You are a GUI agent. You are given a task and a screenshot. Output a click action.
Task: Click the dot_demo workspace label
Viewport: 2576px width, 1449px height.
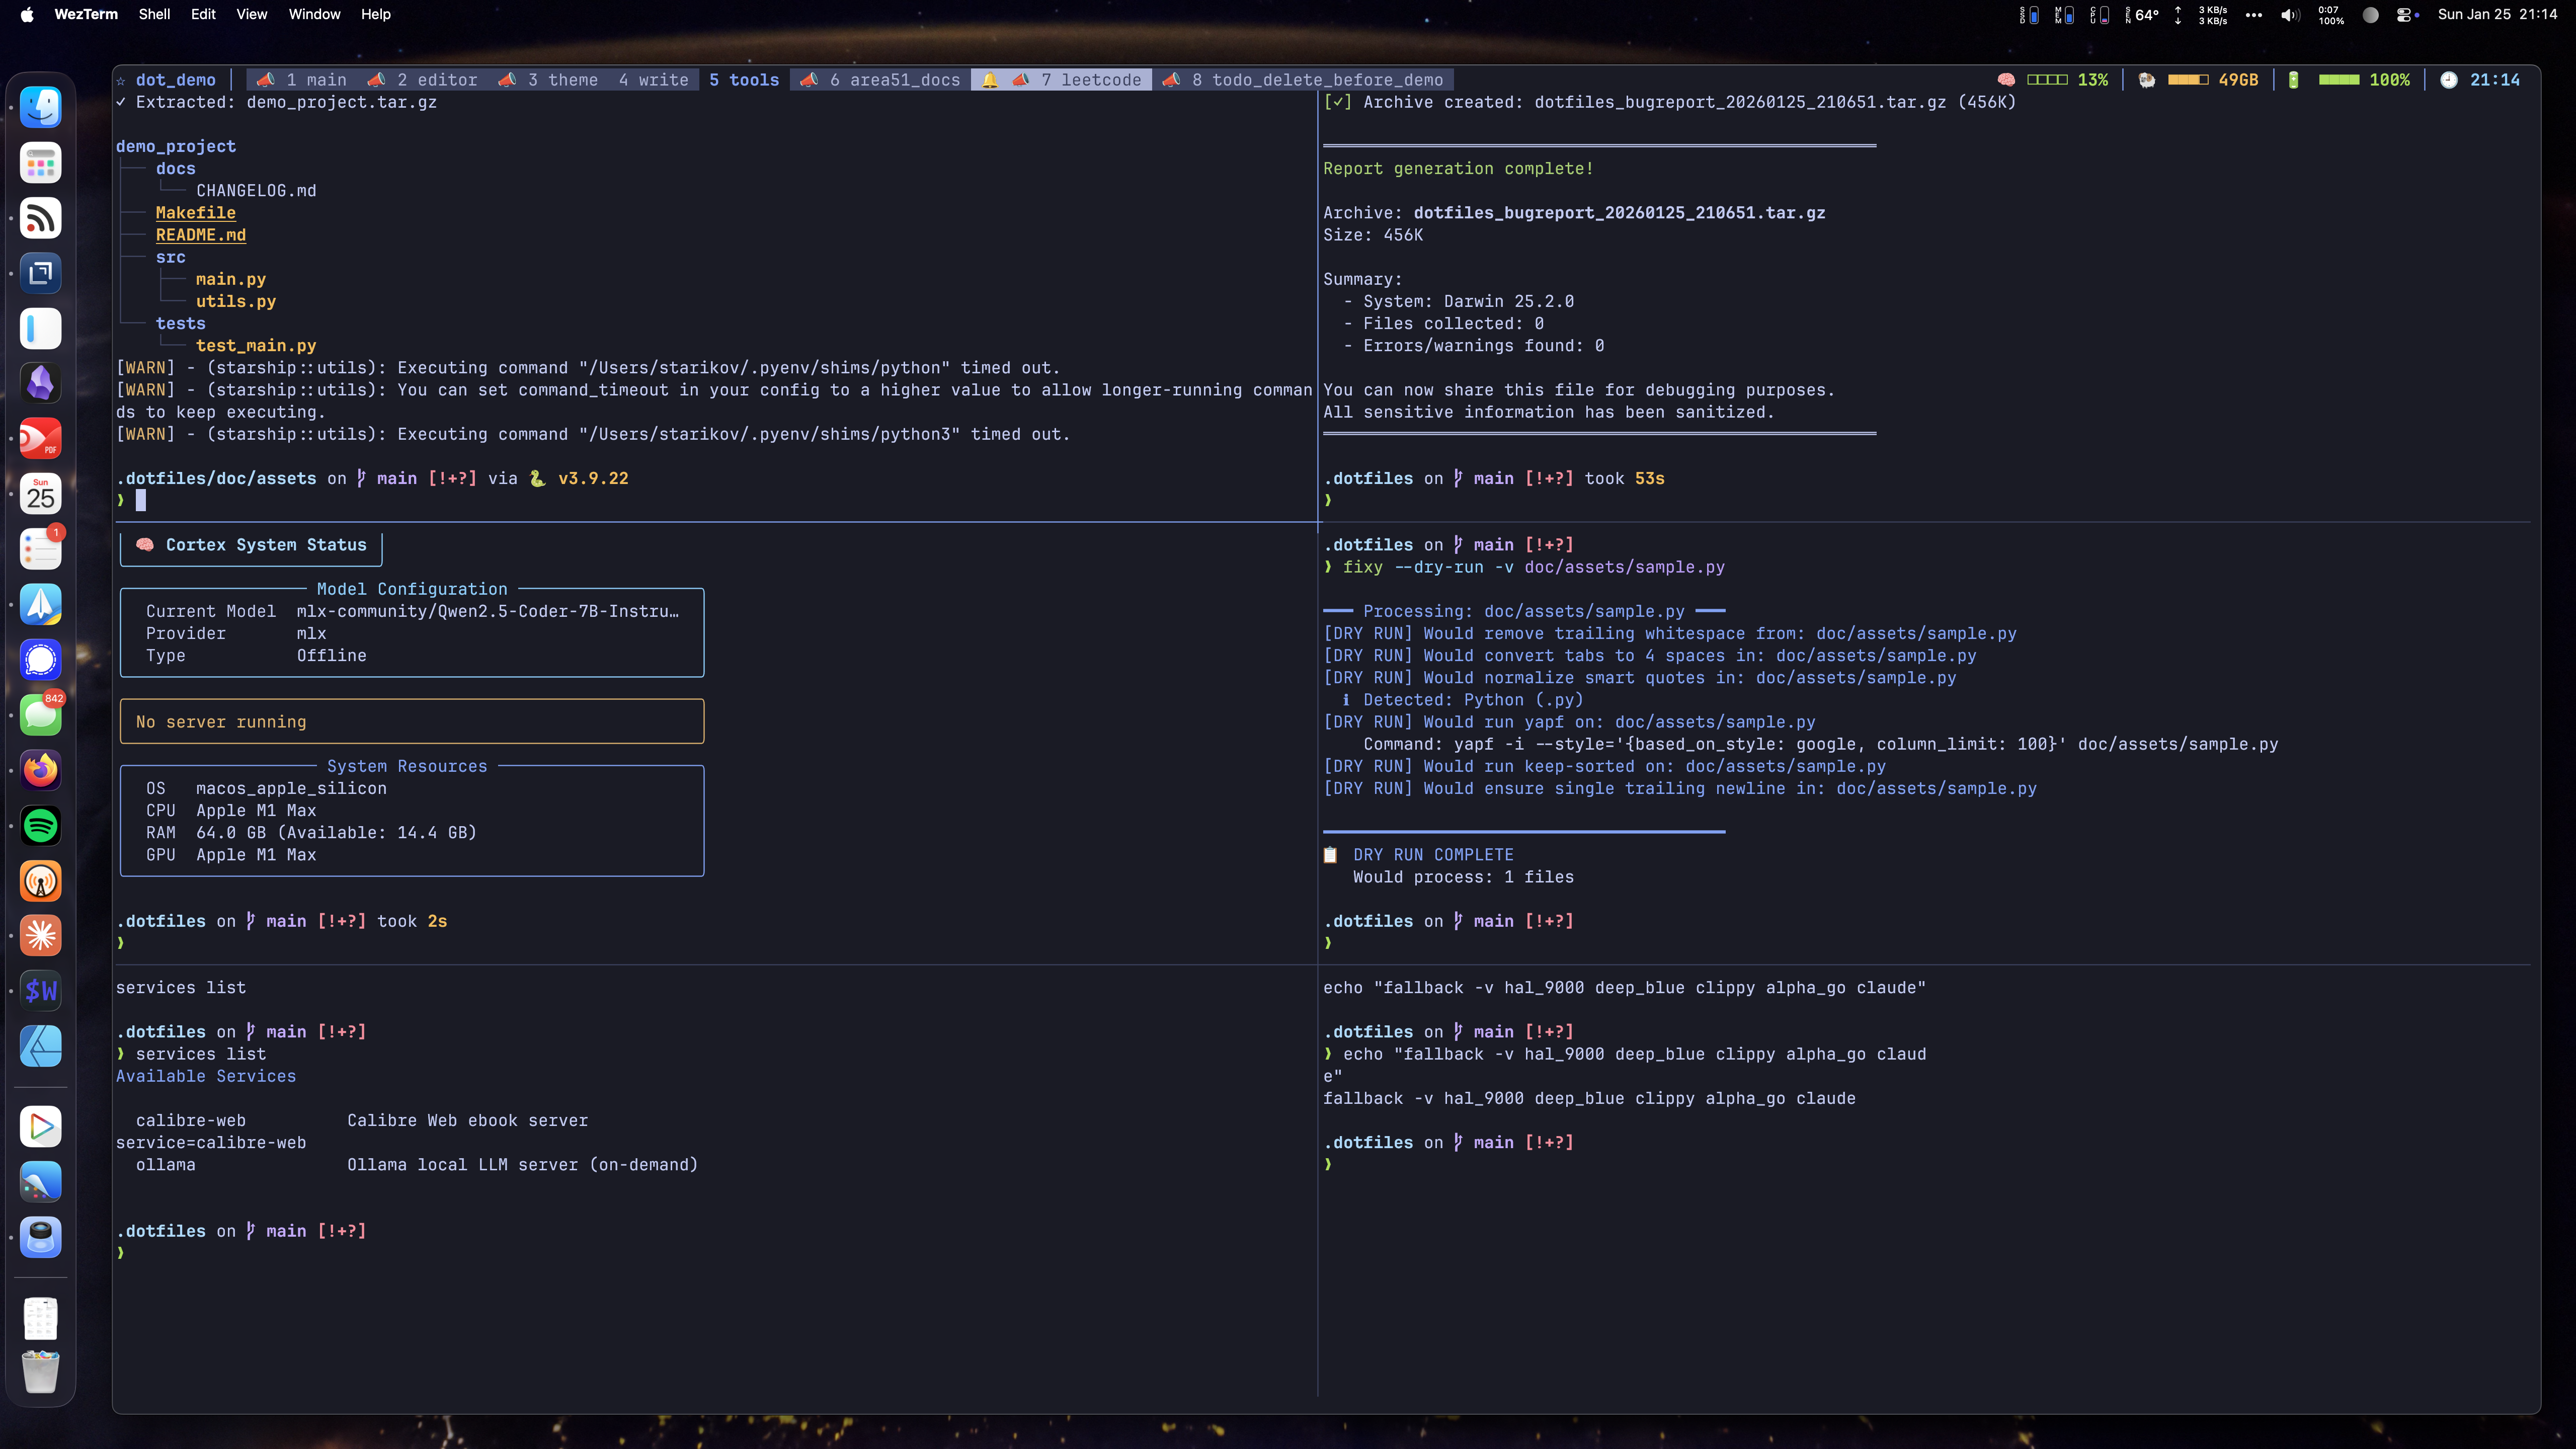(x=176, y=80)
